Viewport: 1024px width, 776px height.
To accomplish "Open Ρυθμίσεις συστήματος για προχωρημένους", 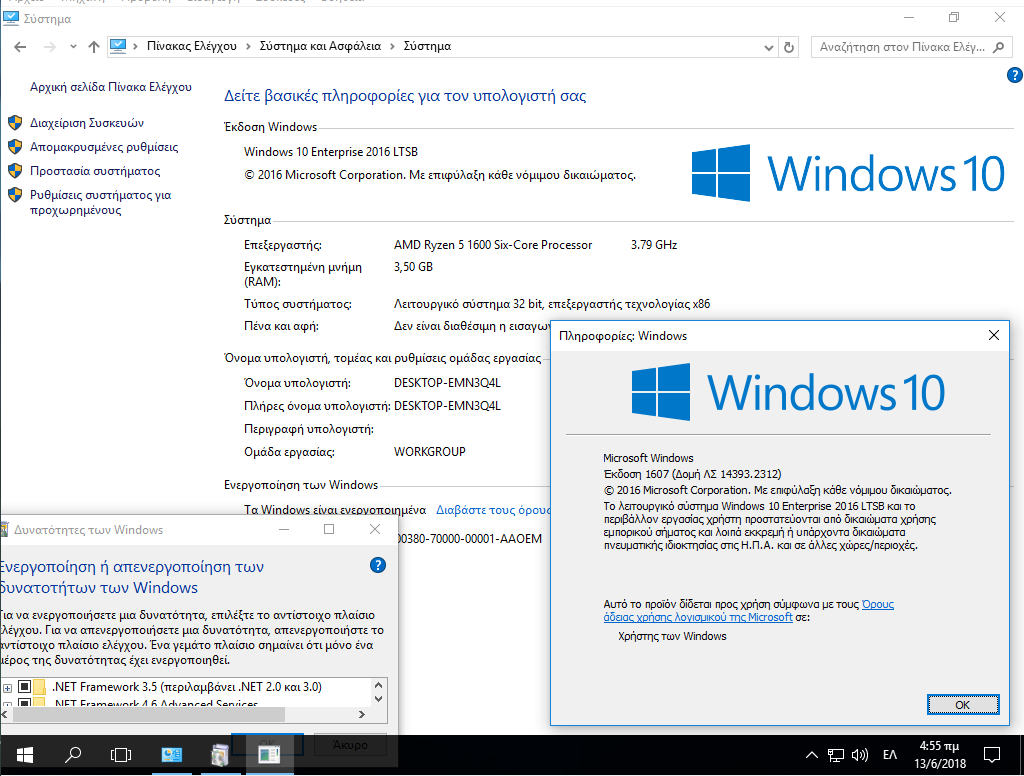I will click(101, 202).
